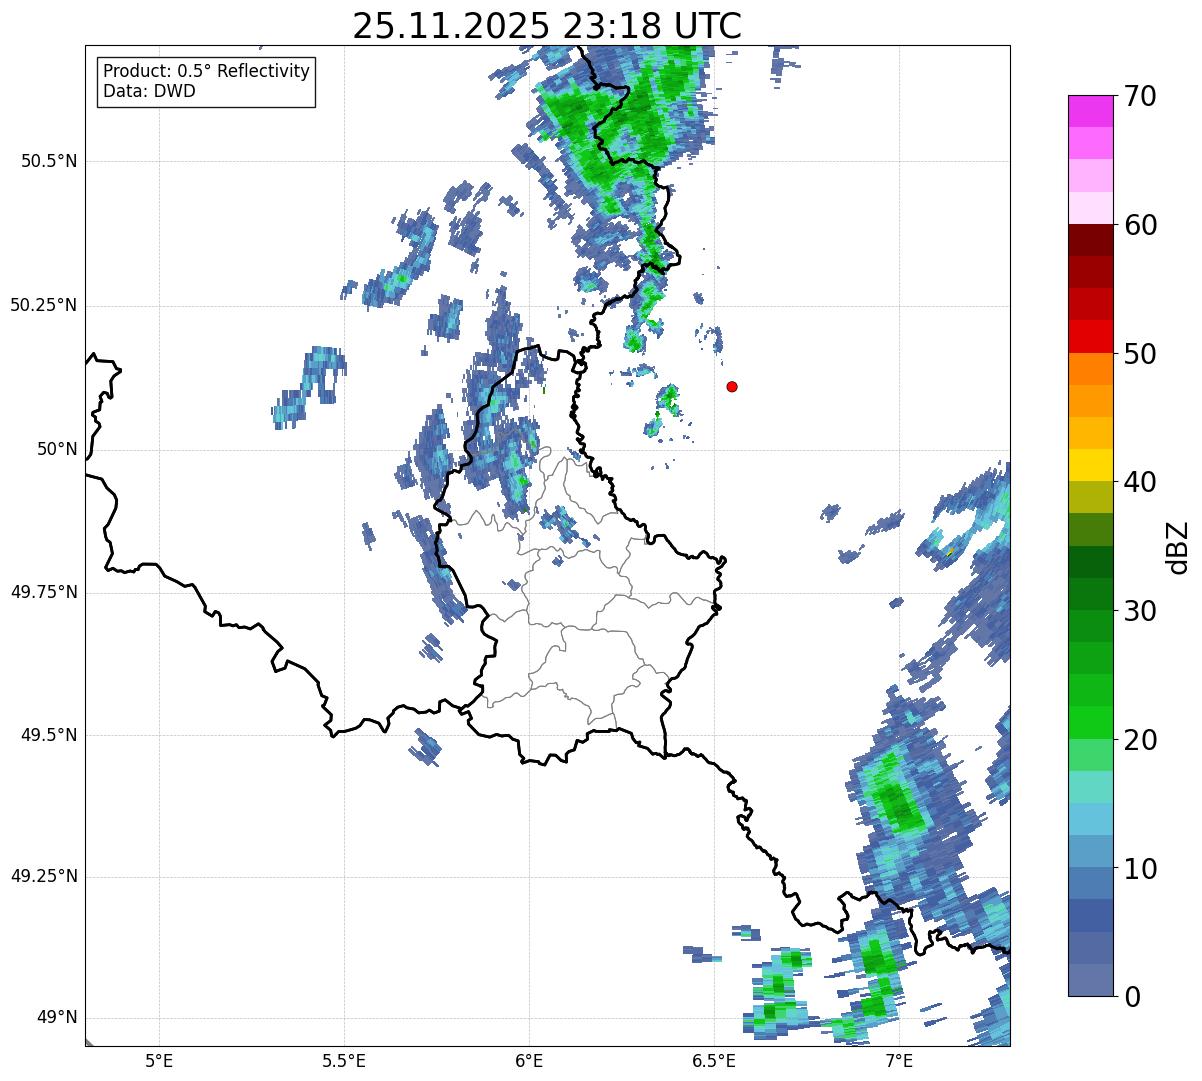Click the 'Product: 0.5° Reflectivity' label
Screen dimensions: 1202x1081
pyautogui.click(x=206, y=72)
